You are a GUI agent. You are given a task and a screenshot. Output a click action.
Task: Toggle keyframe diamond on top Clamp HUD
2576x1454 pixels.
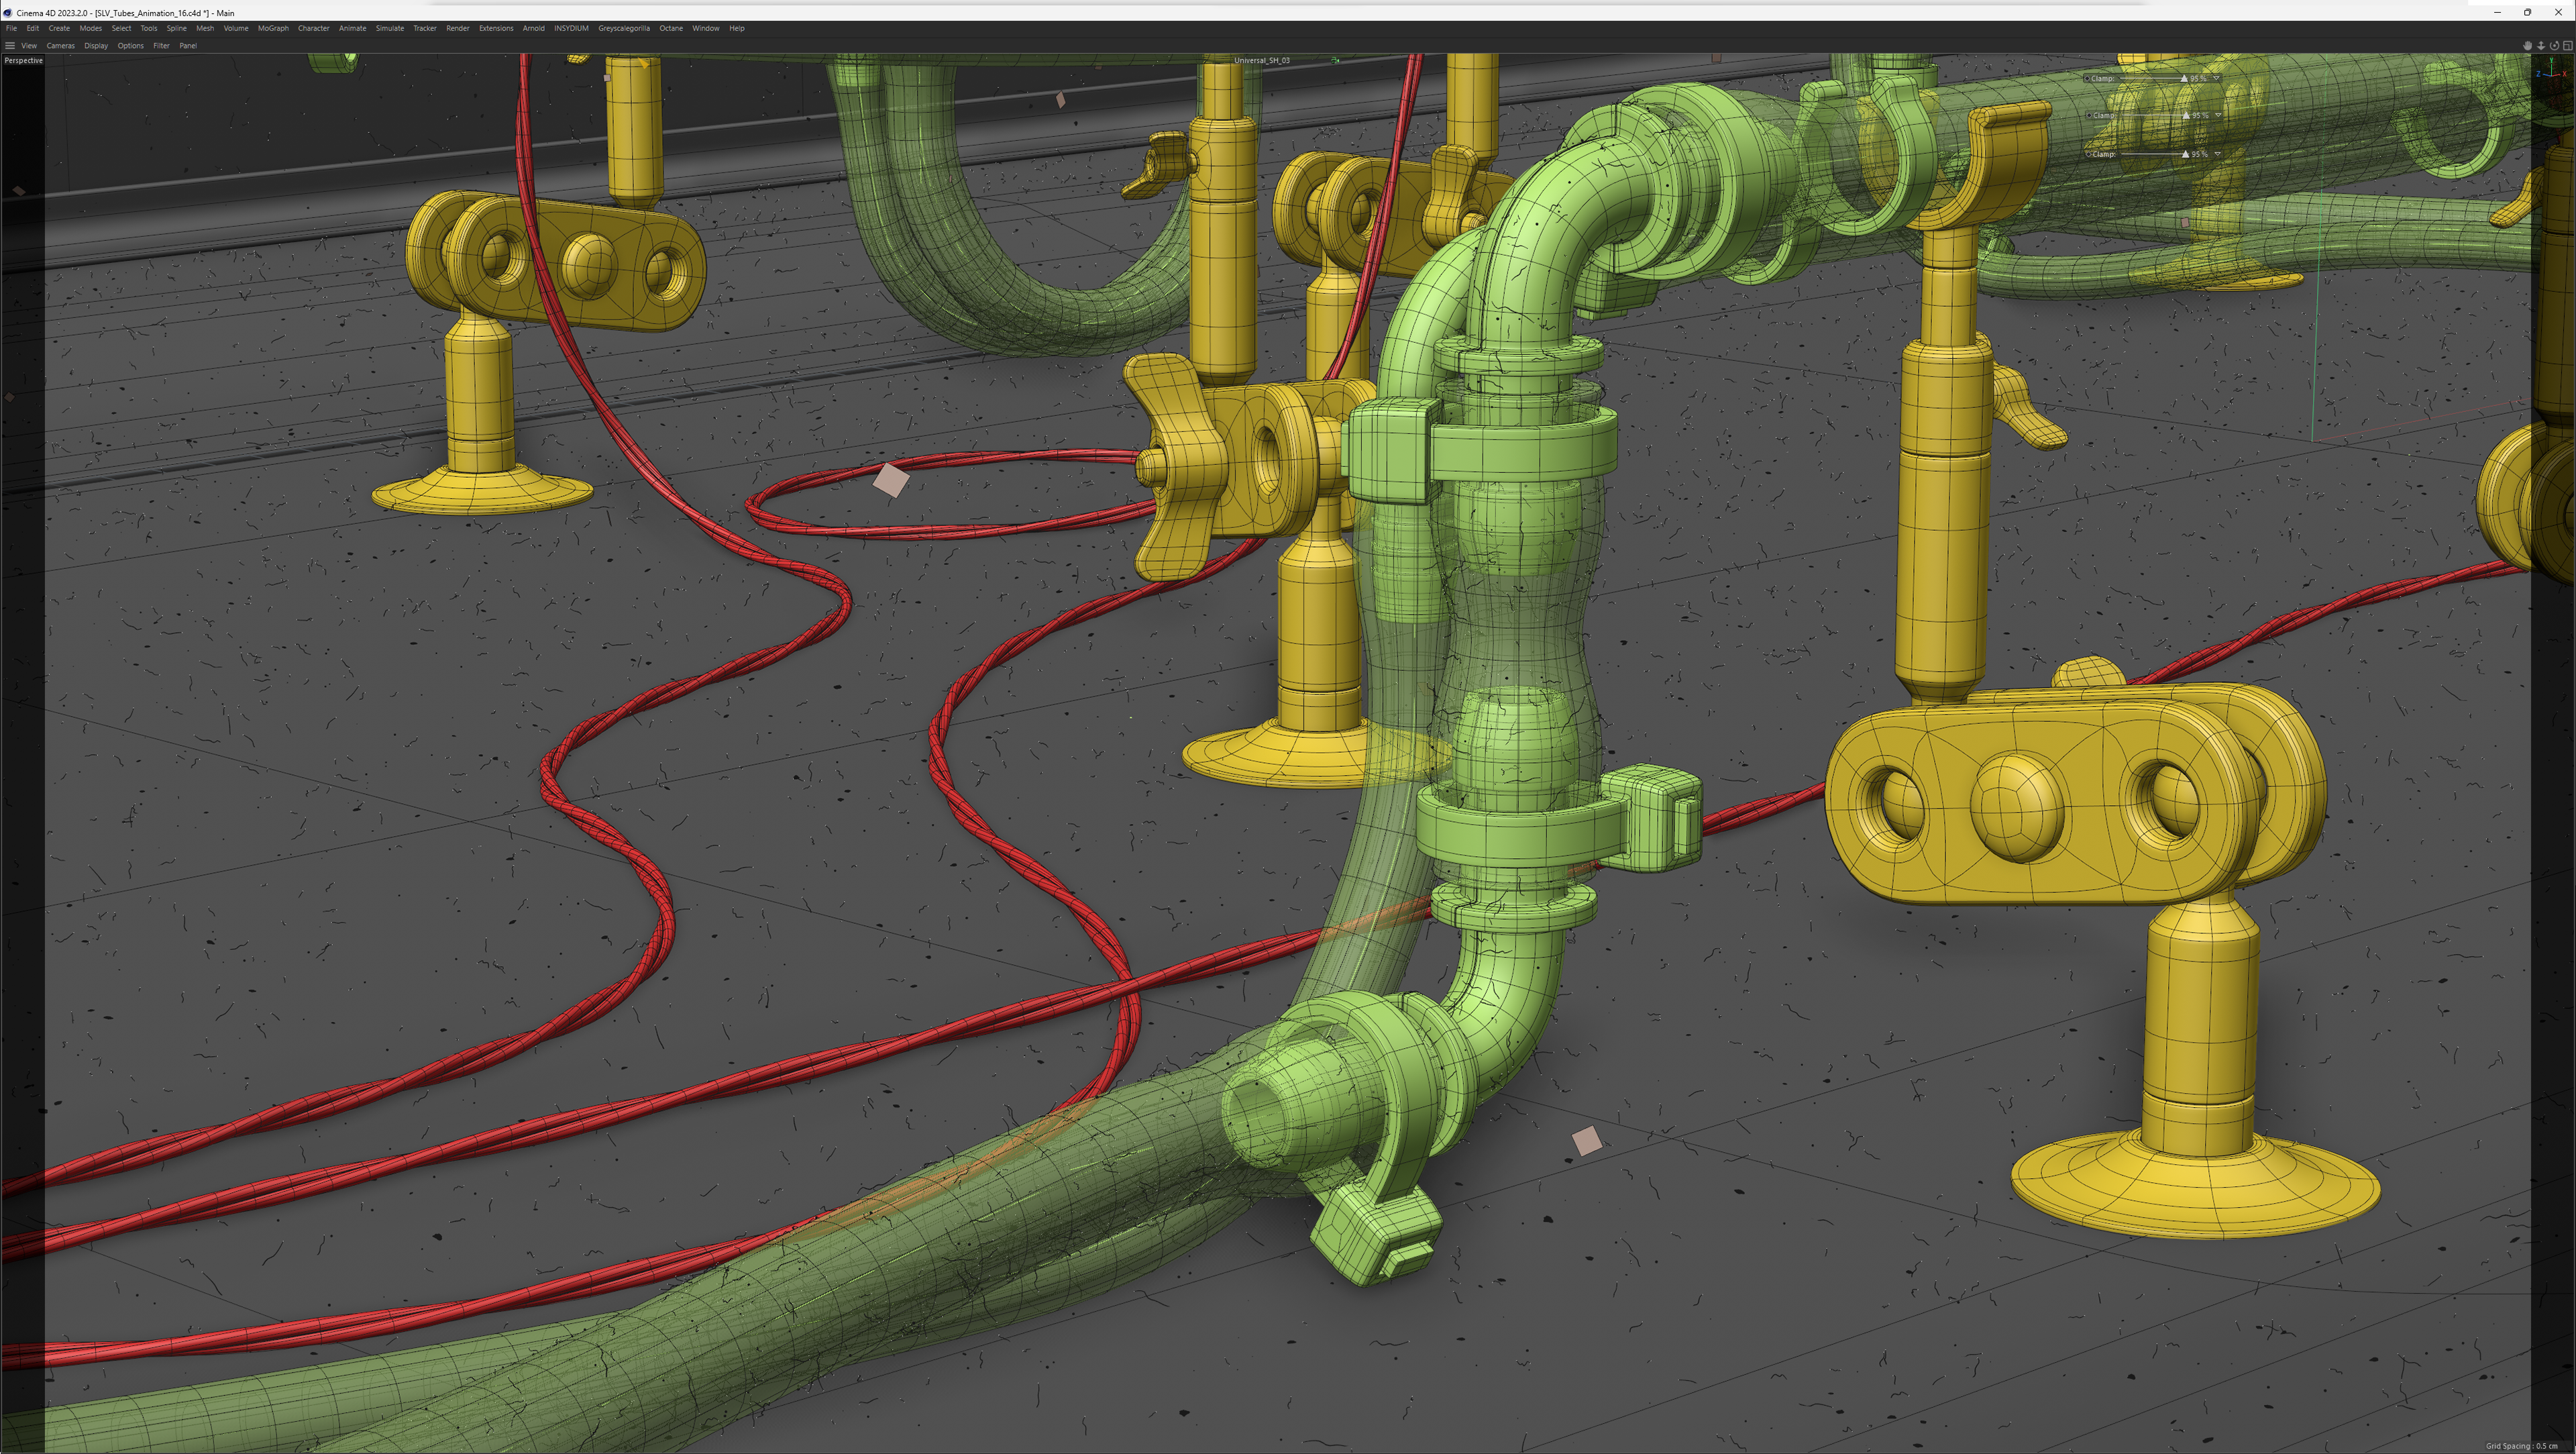coord(2087,79)
